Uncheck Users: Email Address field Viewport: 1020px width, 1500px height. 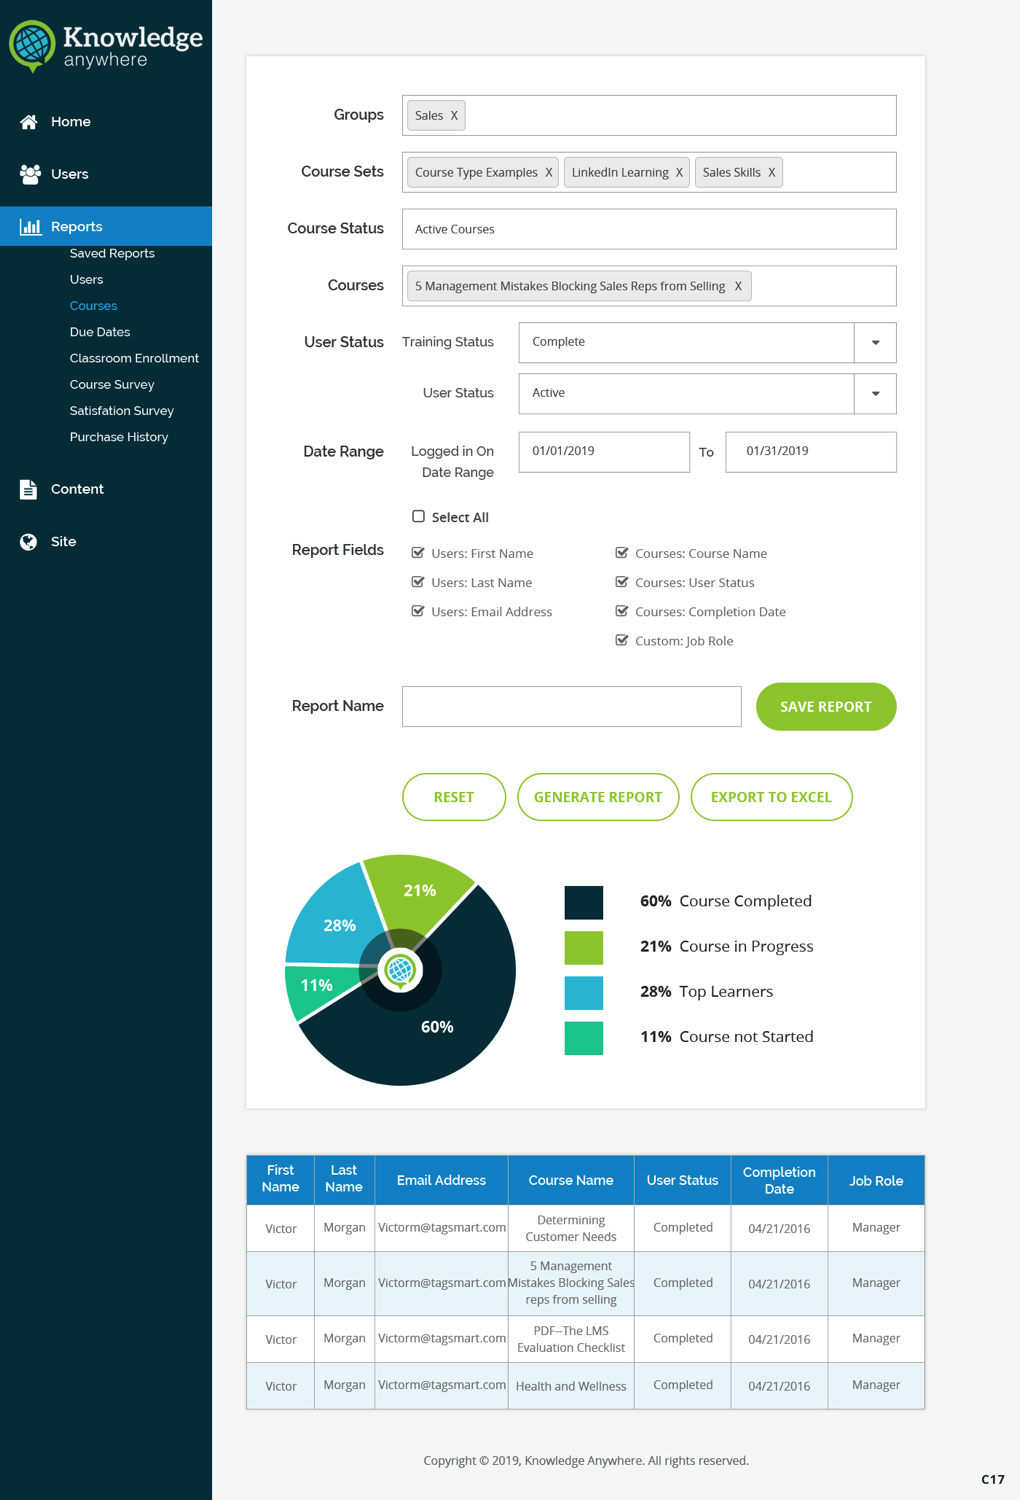pos(418,611)
